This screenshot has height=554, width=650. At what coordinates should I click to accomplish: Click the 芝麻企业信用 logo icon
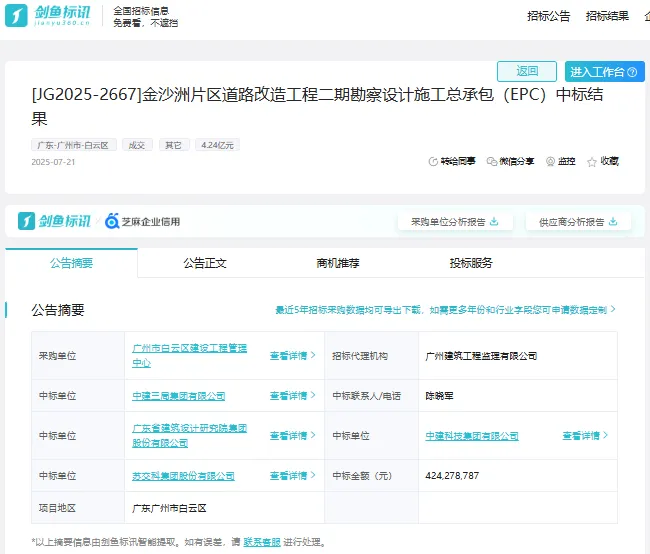[112, 221]
